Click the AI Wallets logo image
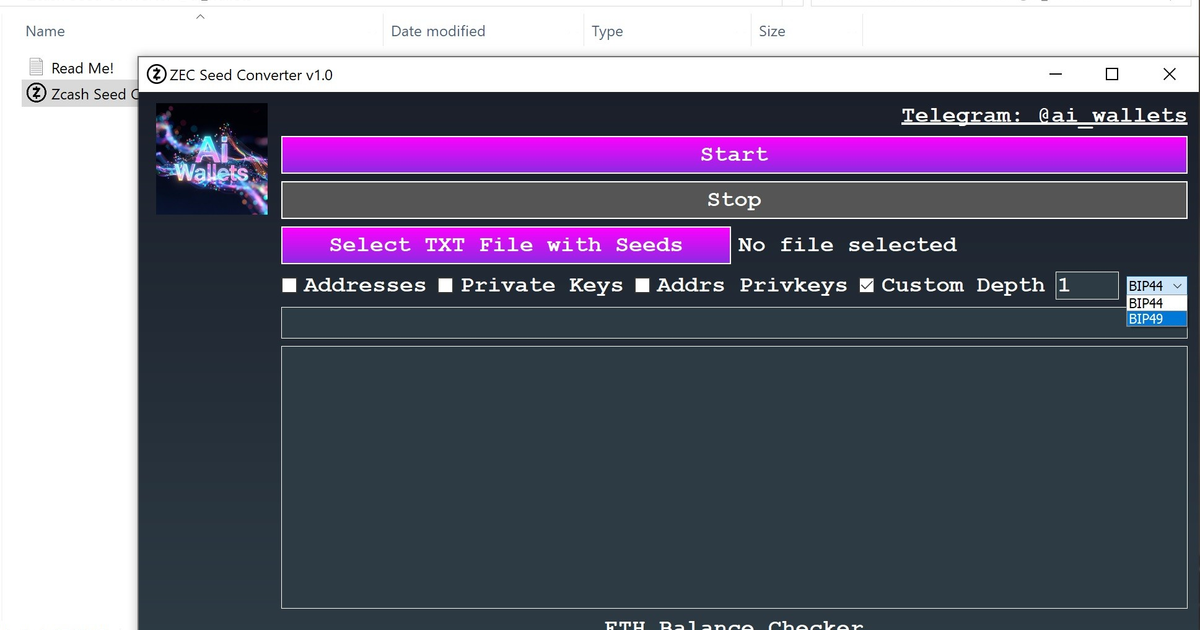The width and height of the screenshot is (1200, 630). [x=212, y=159]
